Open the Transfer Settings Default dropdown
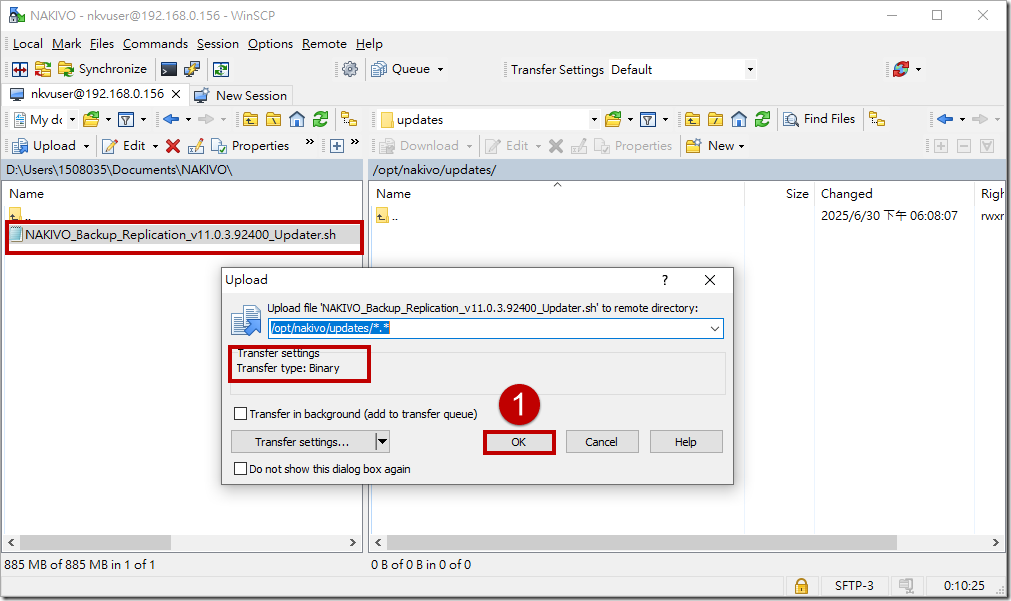1011x601 pixels. (750, 69)
